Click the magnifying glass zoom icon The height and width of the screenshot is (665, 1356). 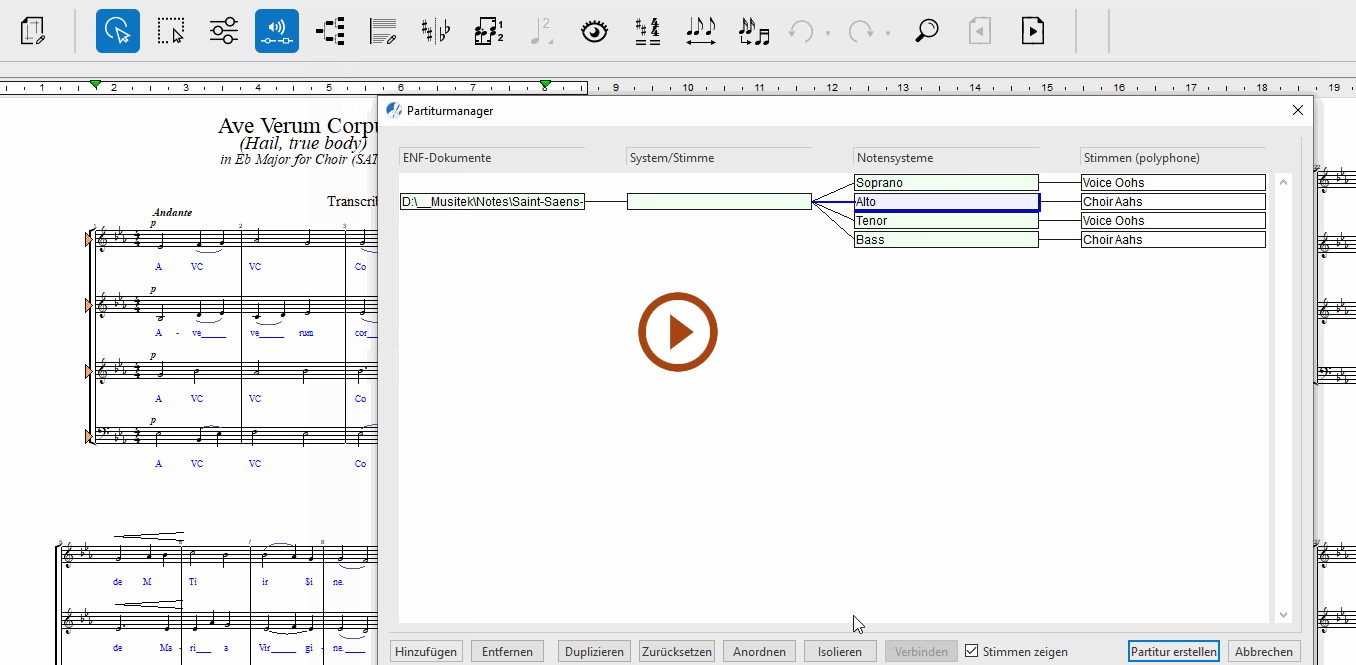pos(927,31)
